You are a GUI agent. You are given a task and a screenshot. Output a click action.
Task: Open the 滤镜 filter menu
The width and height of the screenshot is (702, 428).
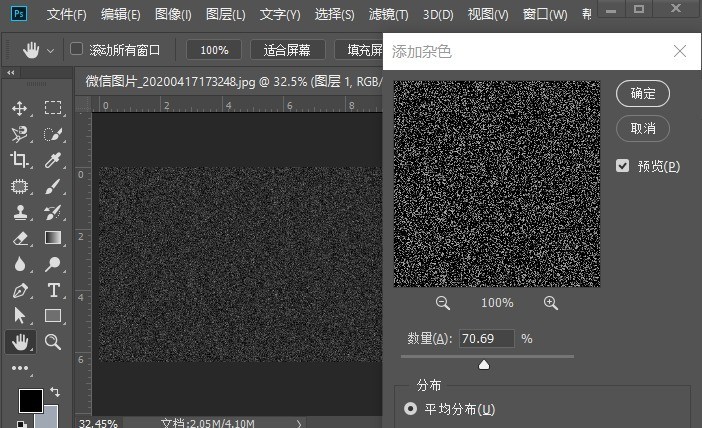(x=388, y=14)
